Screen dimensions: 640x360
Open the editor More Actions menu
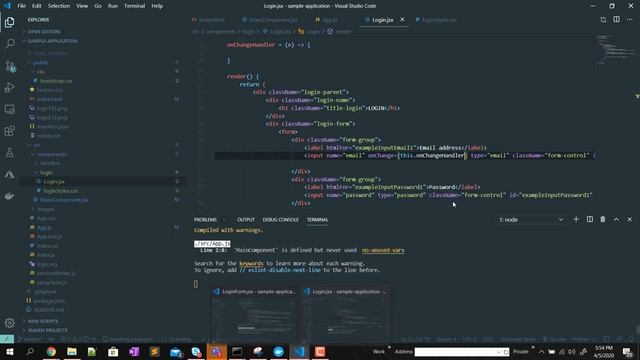(630, 19)
